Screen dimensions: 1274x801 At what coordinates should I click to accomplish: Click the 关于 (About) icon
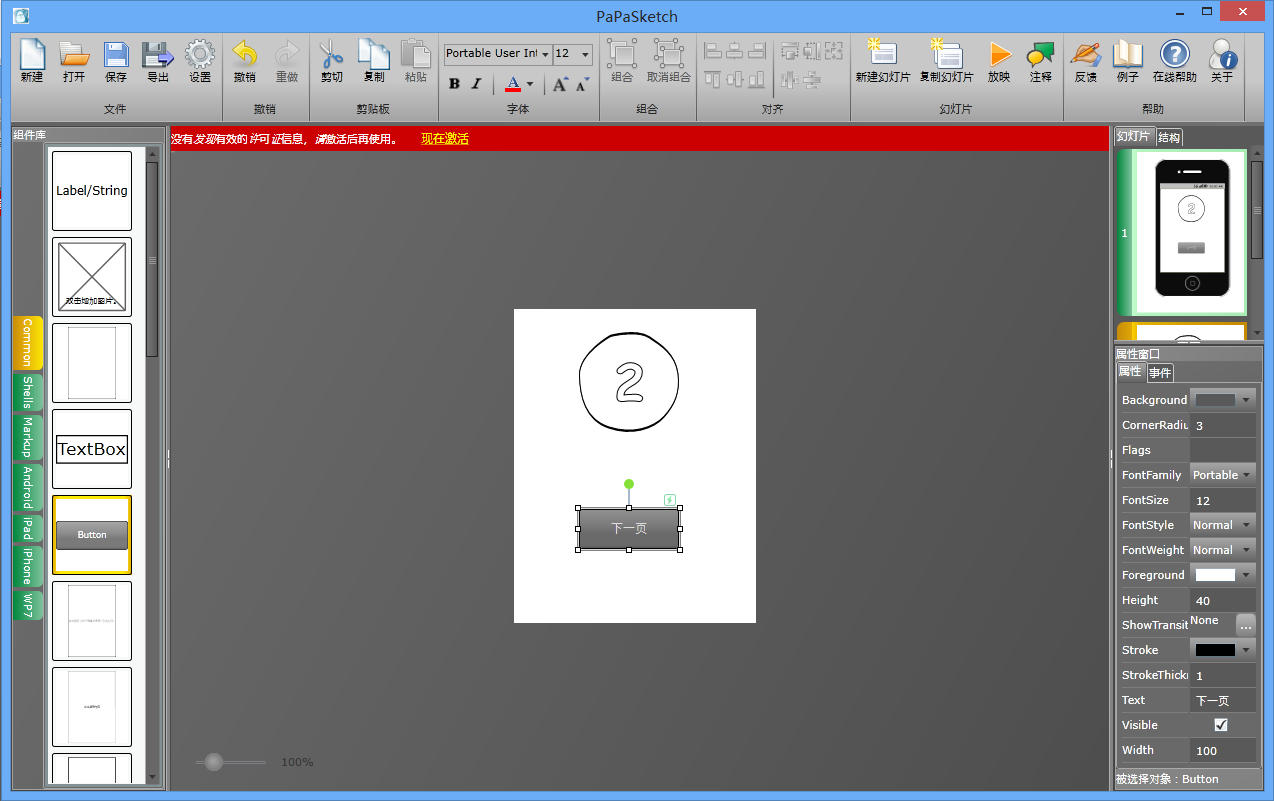(1222, 55)
